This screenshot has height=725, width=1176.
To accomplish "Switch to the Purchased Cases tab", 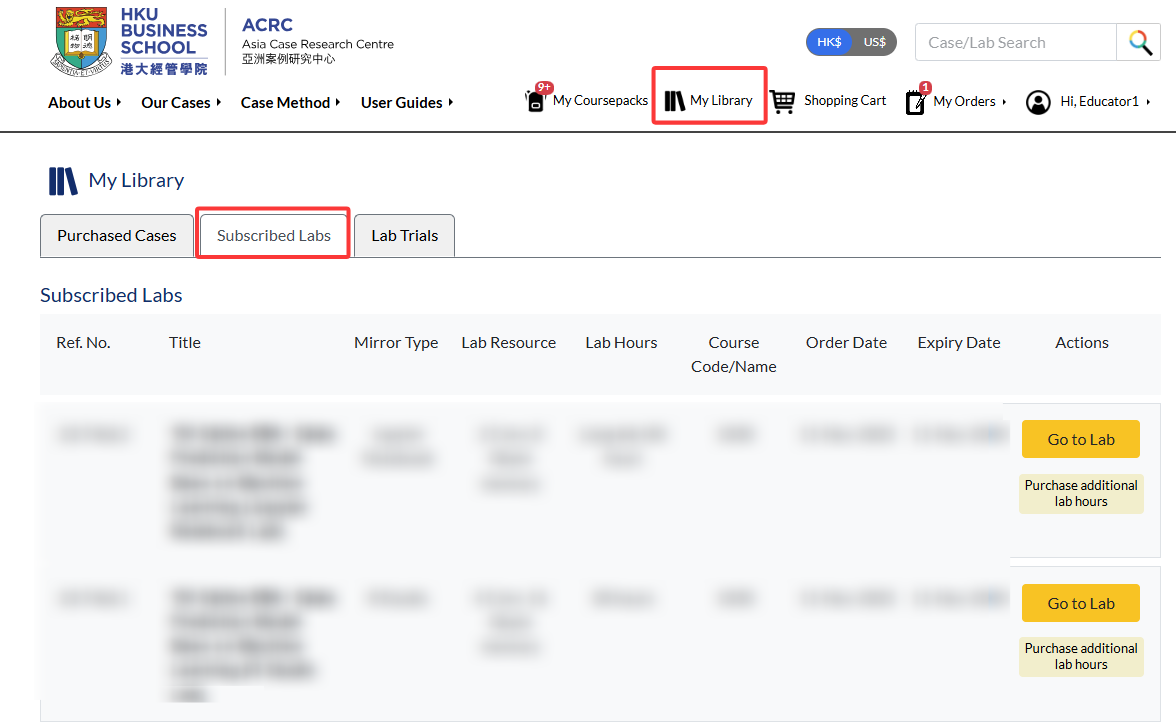I will tap(117, 235).
